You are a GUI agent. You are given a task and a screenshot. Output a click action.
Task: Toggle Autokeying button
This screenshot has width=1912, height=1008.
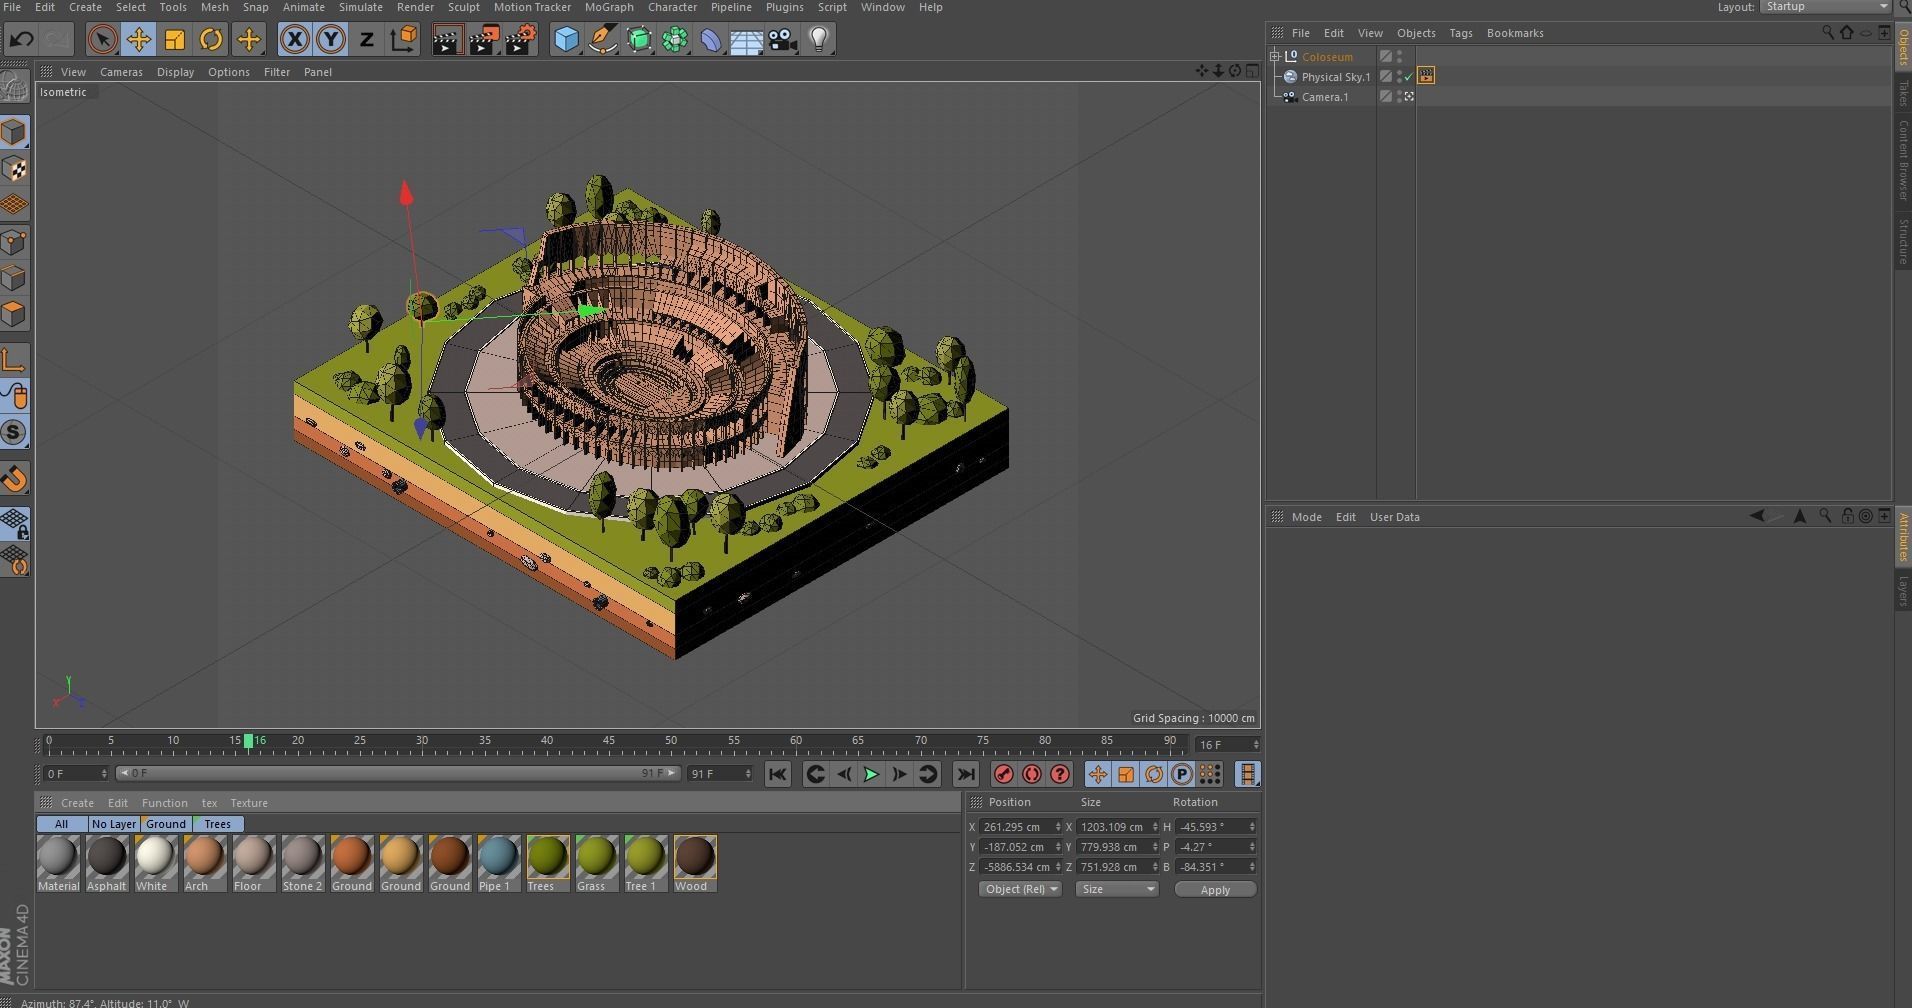coord(1031,775)
